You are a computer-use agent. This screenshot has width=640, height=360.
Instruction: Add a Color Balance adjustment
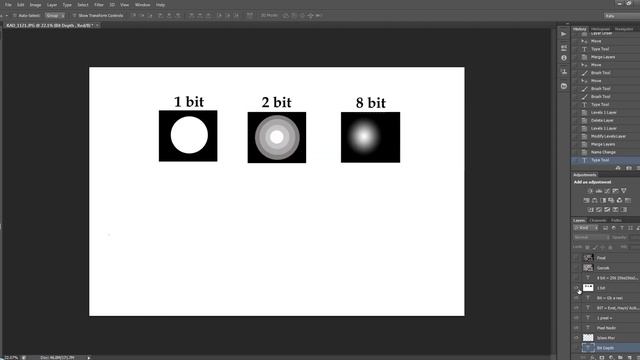pyautogui.click(x=595, y=200)
